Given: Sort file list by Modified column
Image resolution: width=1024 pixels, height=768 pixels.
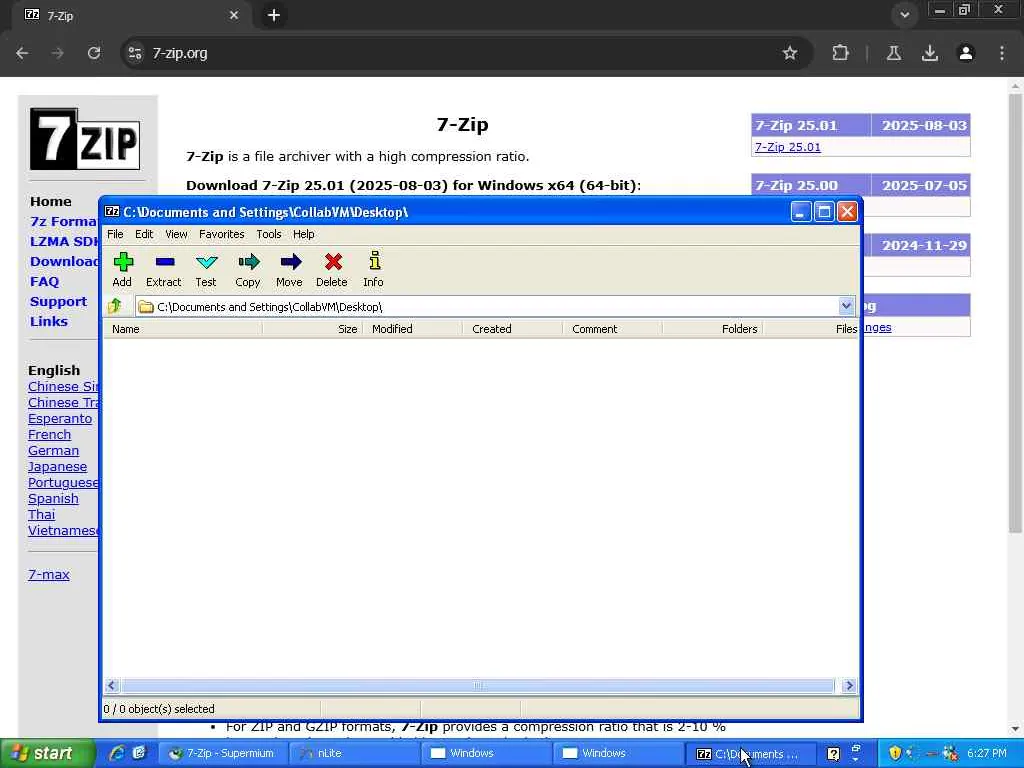Looking at the screenshot, I should (412, 328).
